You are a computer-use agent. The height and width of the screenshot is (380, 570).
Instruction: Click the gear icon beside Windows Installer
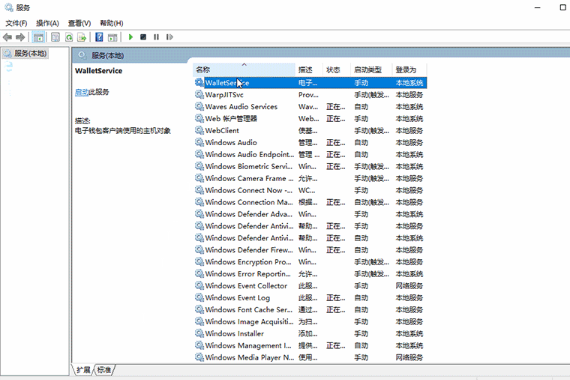pos(199,333)
